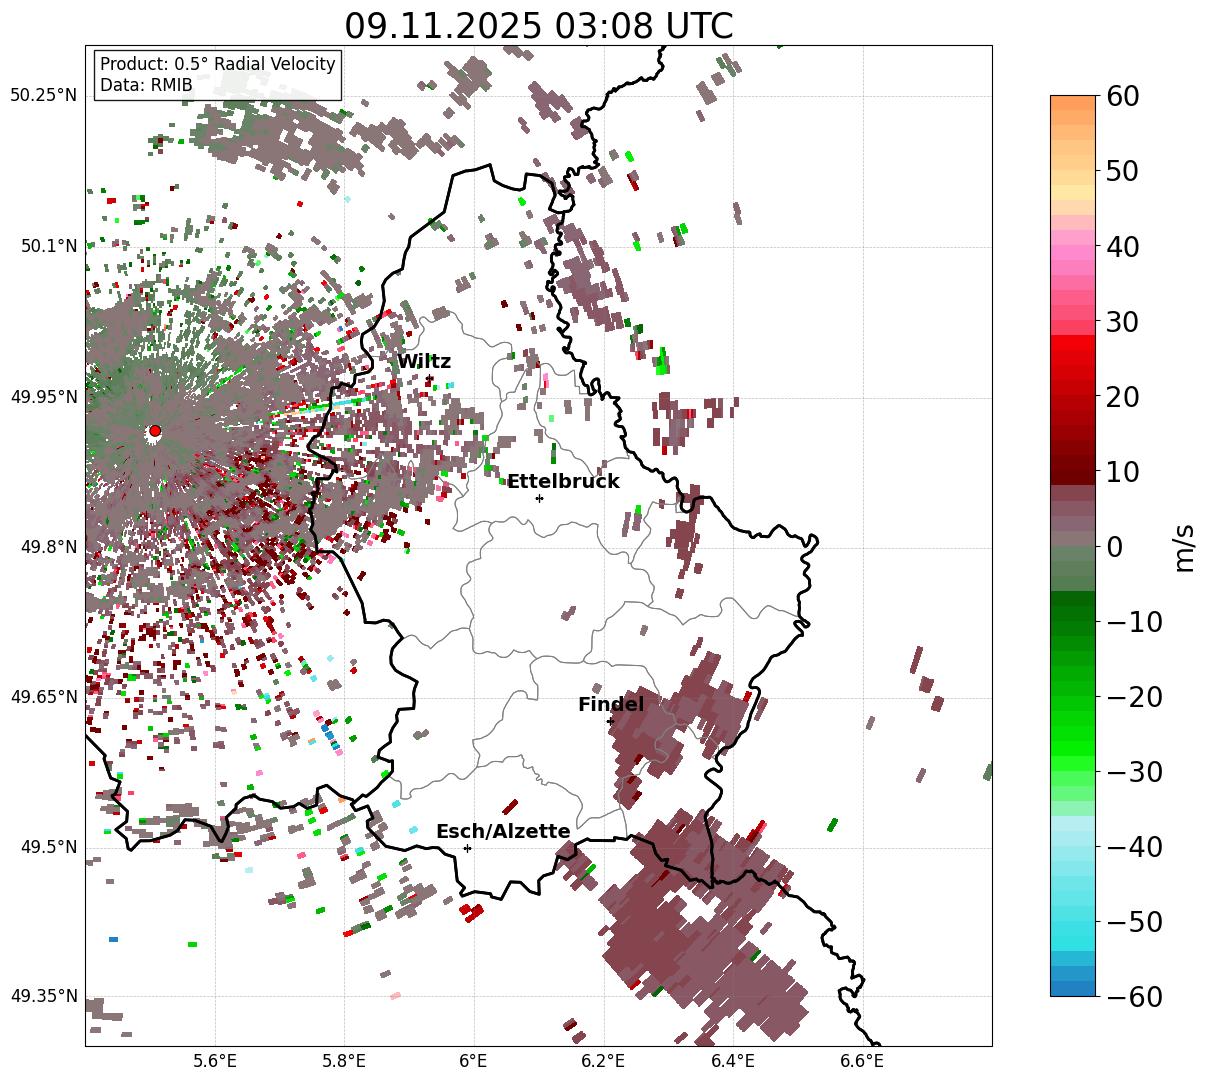The height and width of the screenshot is (1081, 1207).
Task: Click the 5.6°E longitude label
Action: pyautogui.click(x=215, y=1061)
